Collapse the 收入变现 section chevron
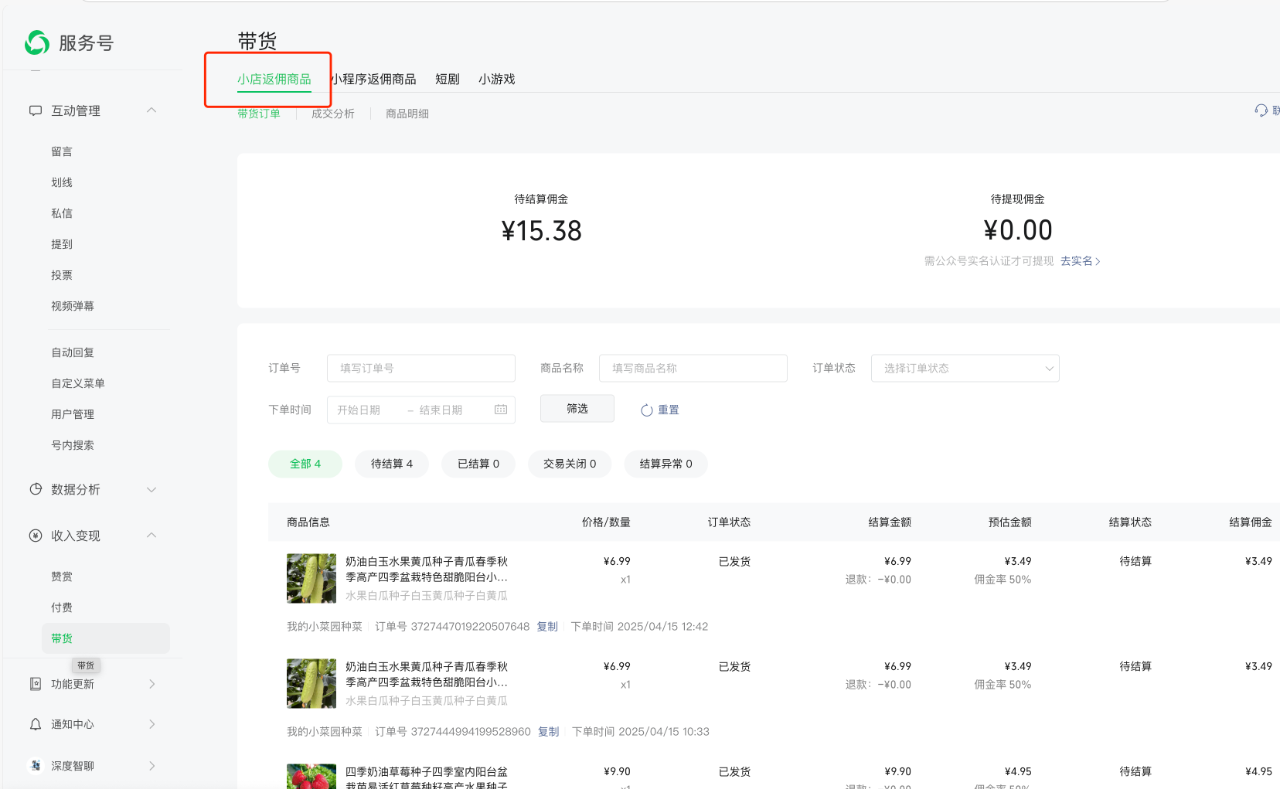The height and width of the screenshot is (789, 1280). point(152,535)
